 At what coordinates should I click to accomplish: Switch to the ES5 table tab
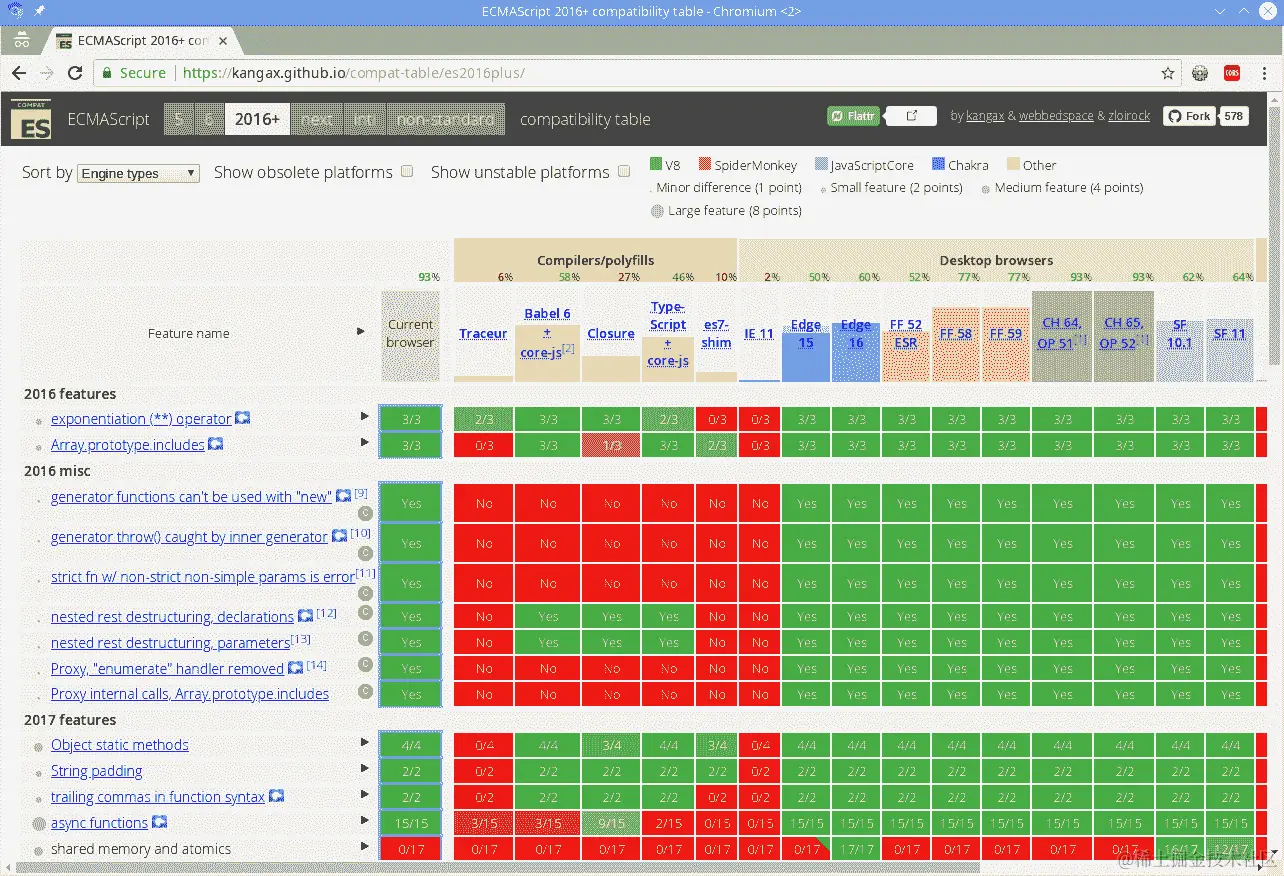coord(178,119)
